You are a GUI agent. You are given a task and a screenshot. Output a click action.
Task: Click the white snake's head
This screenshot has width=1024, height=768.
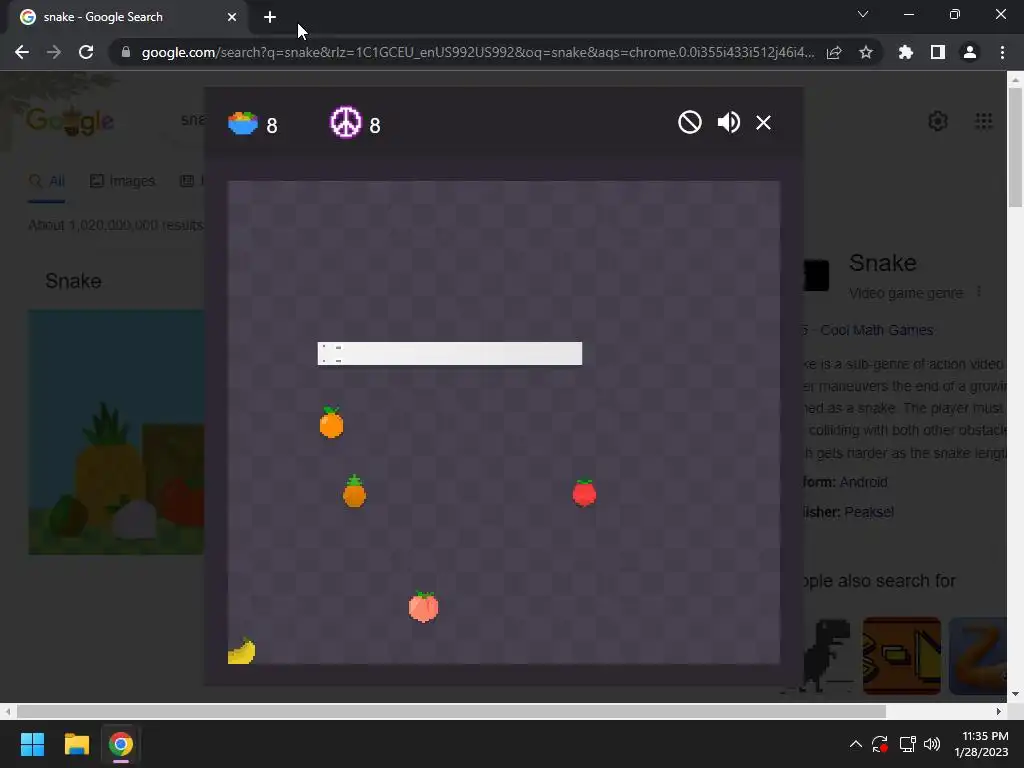tap(331, 353)
